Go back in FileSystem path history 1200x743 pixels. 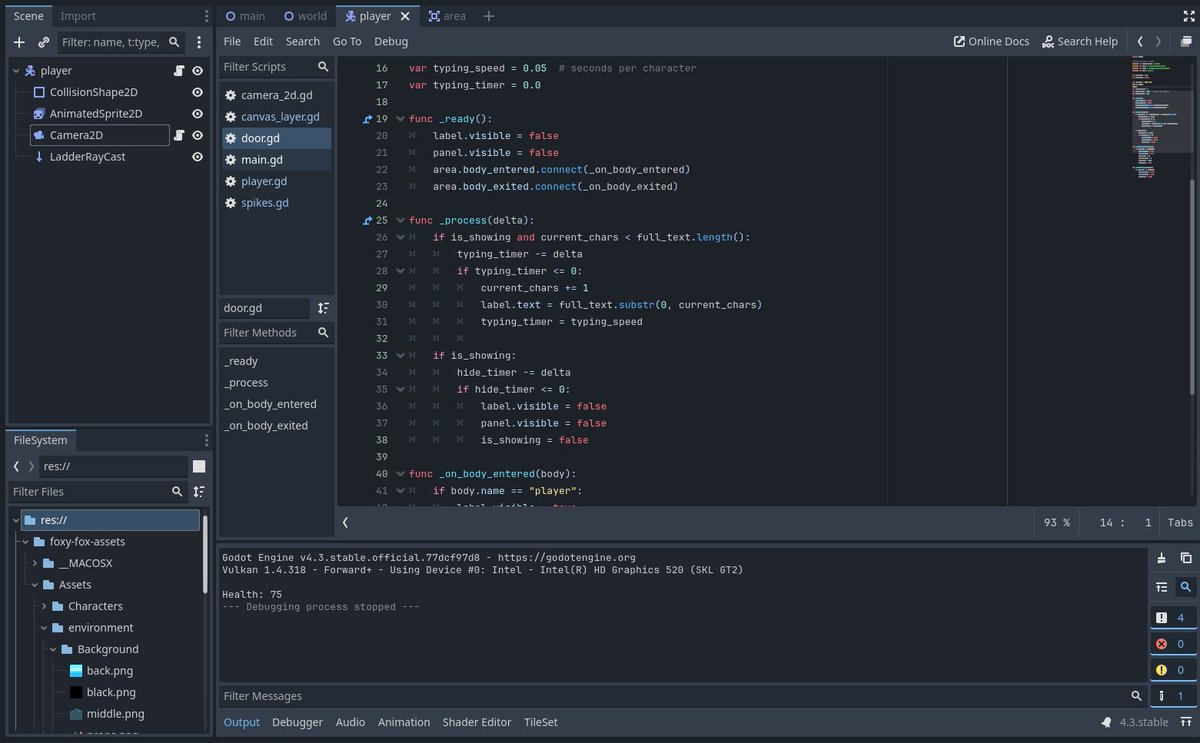16,467
